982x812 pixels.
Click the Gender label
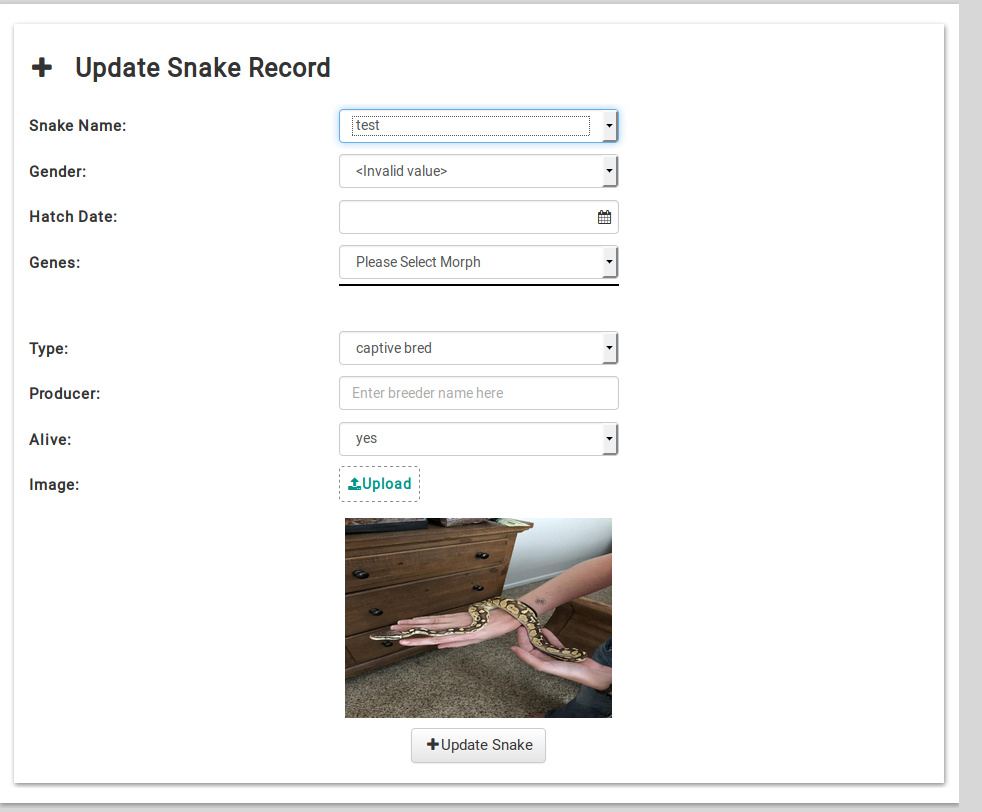[58, 172]
